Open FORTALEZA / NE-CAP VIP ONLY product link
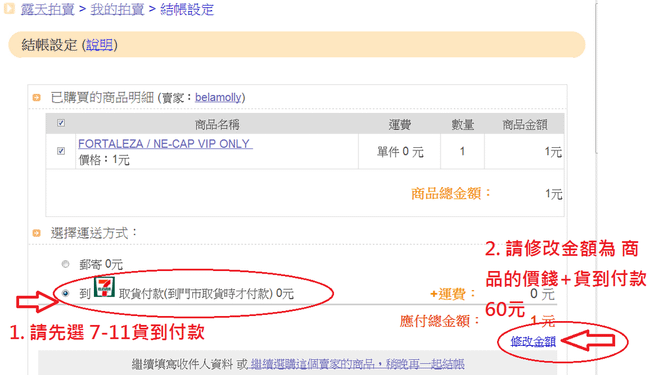Viewport: 650px width, 375px height. pyautogui.click(x=165, y=144)
